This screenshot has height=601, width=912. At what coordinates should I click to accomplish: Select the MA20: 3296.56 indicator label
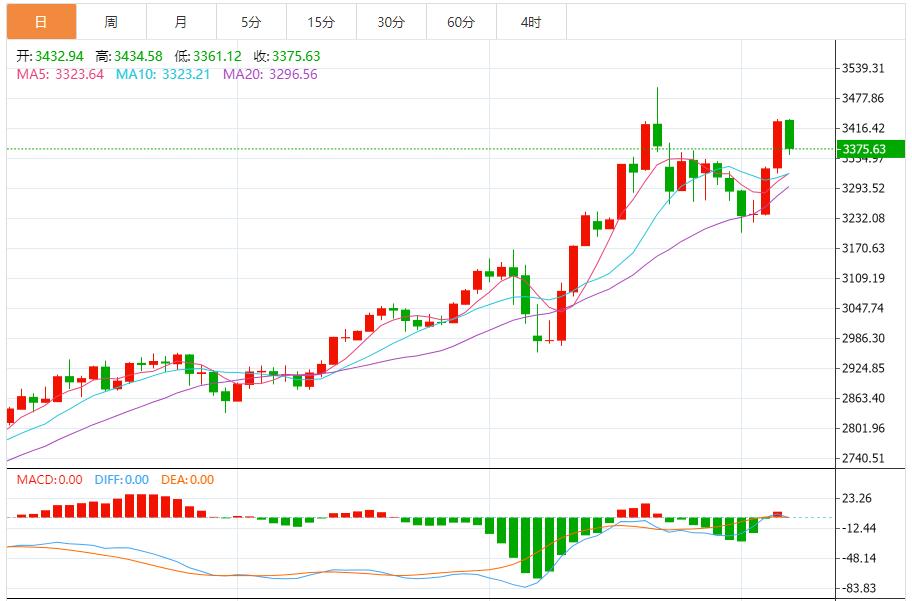(x=270, y=74)
